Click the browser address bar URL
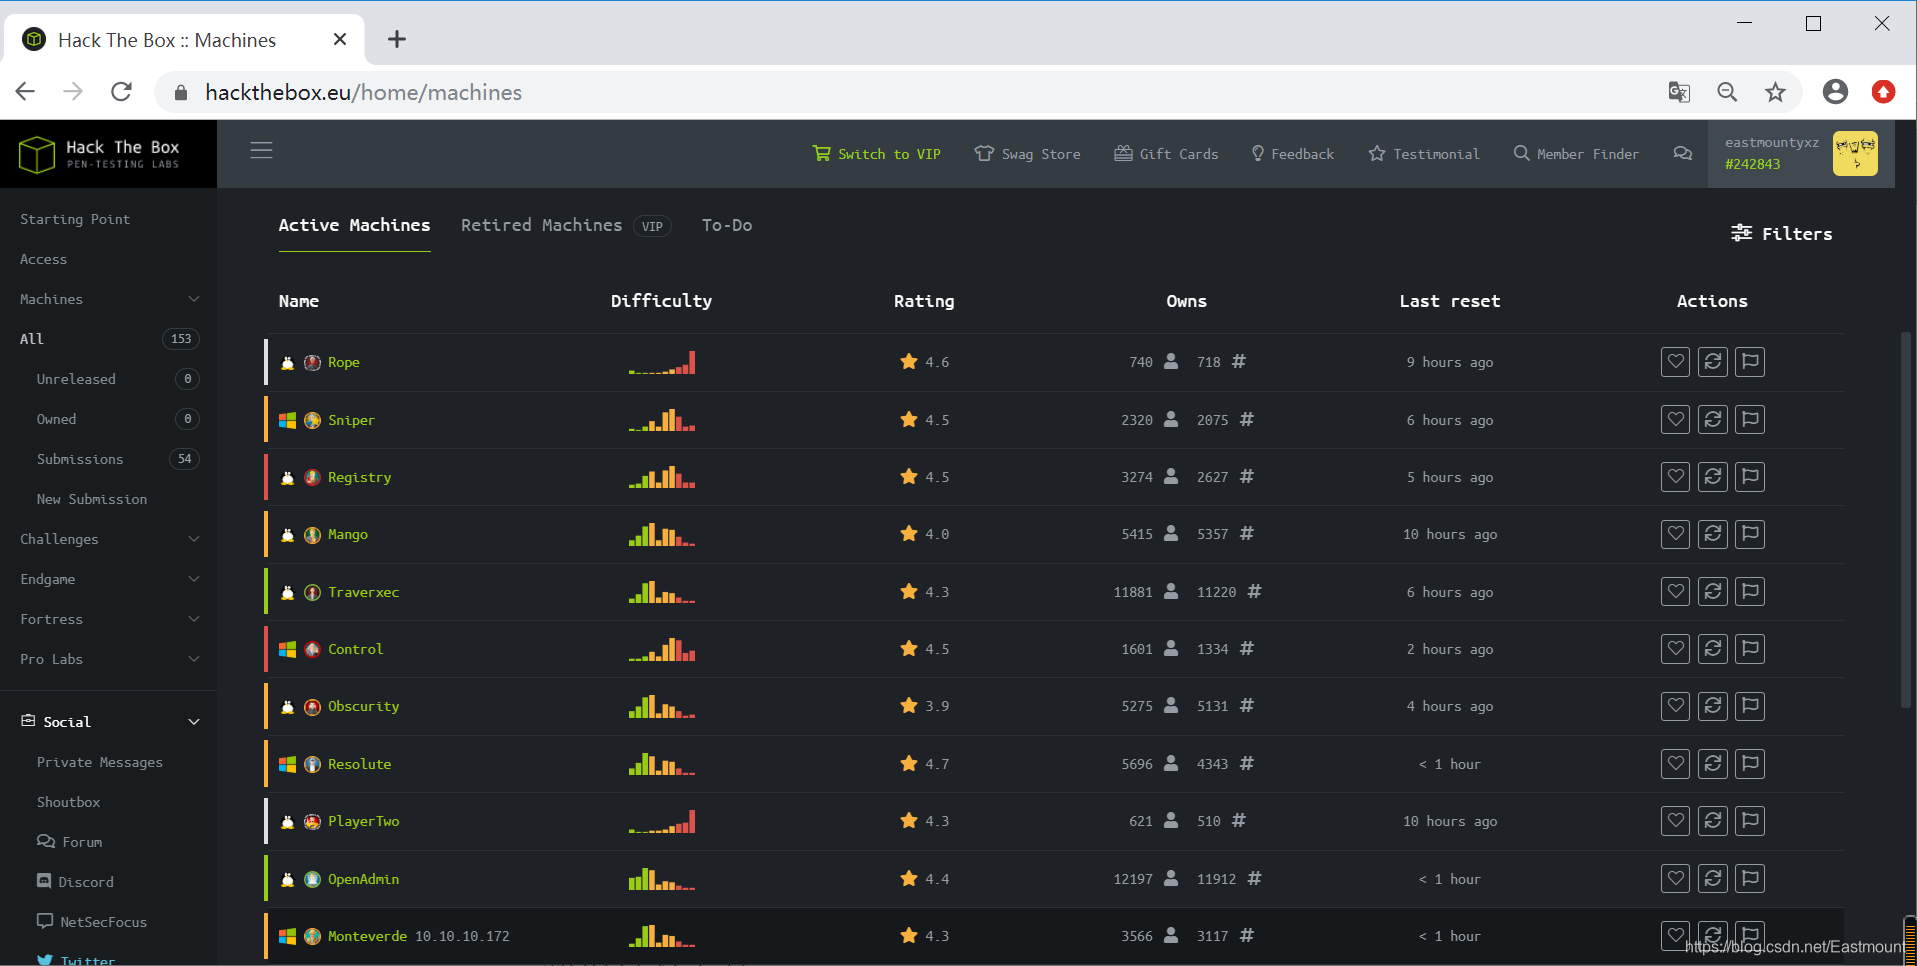 pos(363,92)
